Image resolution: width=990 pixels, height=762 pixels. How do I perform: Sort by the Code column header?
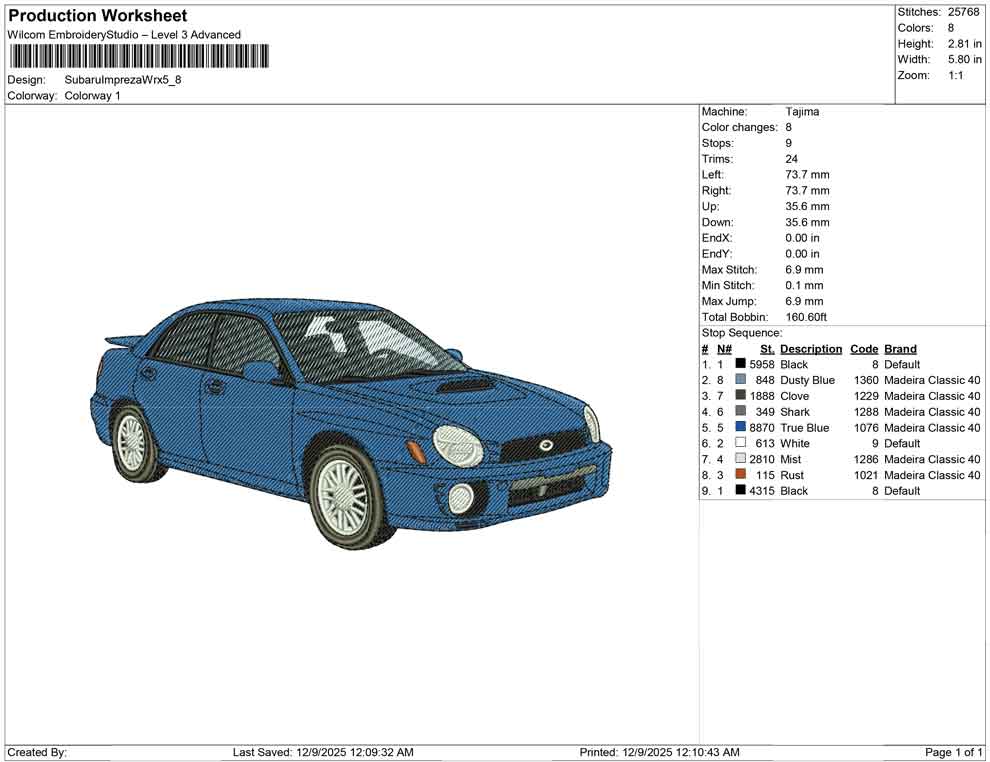[863, 348]
